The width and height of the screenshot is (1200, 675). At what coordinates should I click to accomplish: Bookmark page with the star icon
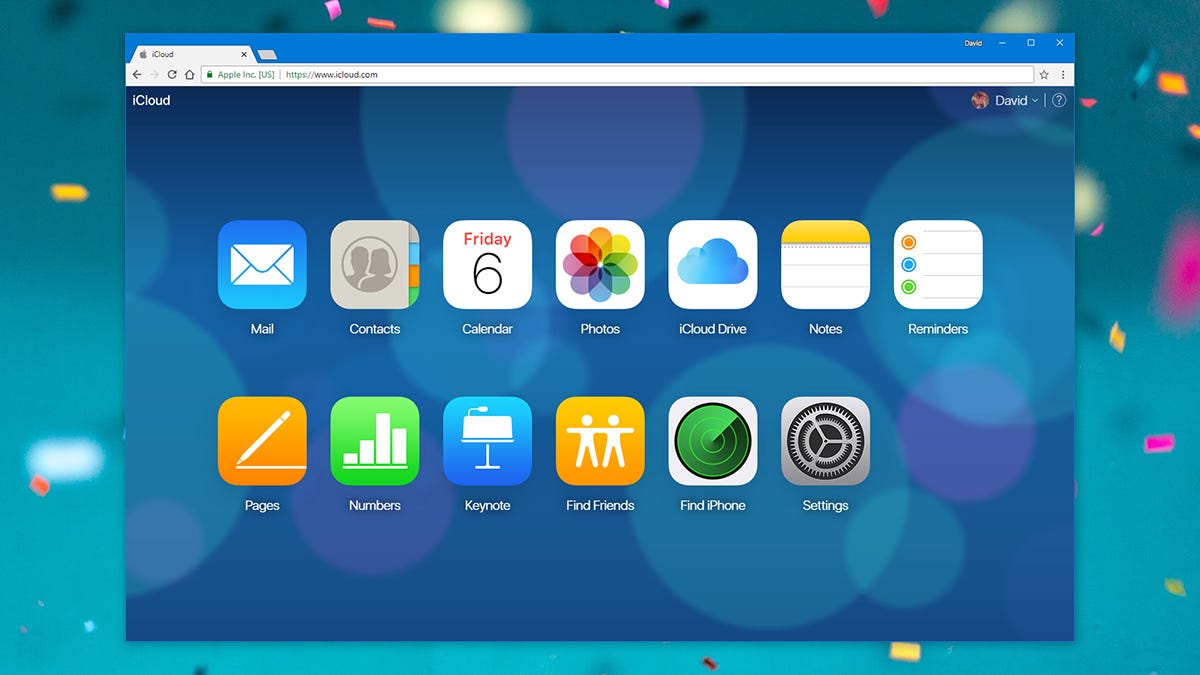[x=1044, y=75]
